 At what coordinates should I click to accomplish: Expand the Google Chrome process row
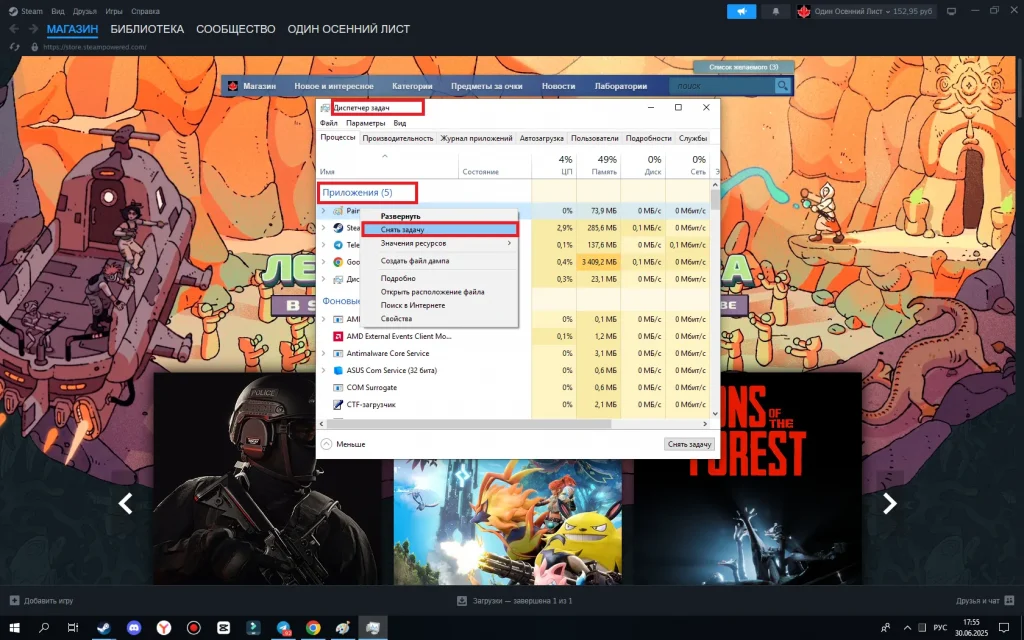[323, 262]
